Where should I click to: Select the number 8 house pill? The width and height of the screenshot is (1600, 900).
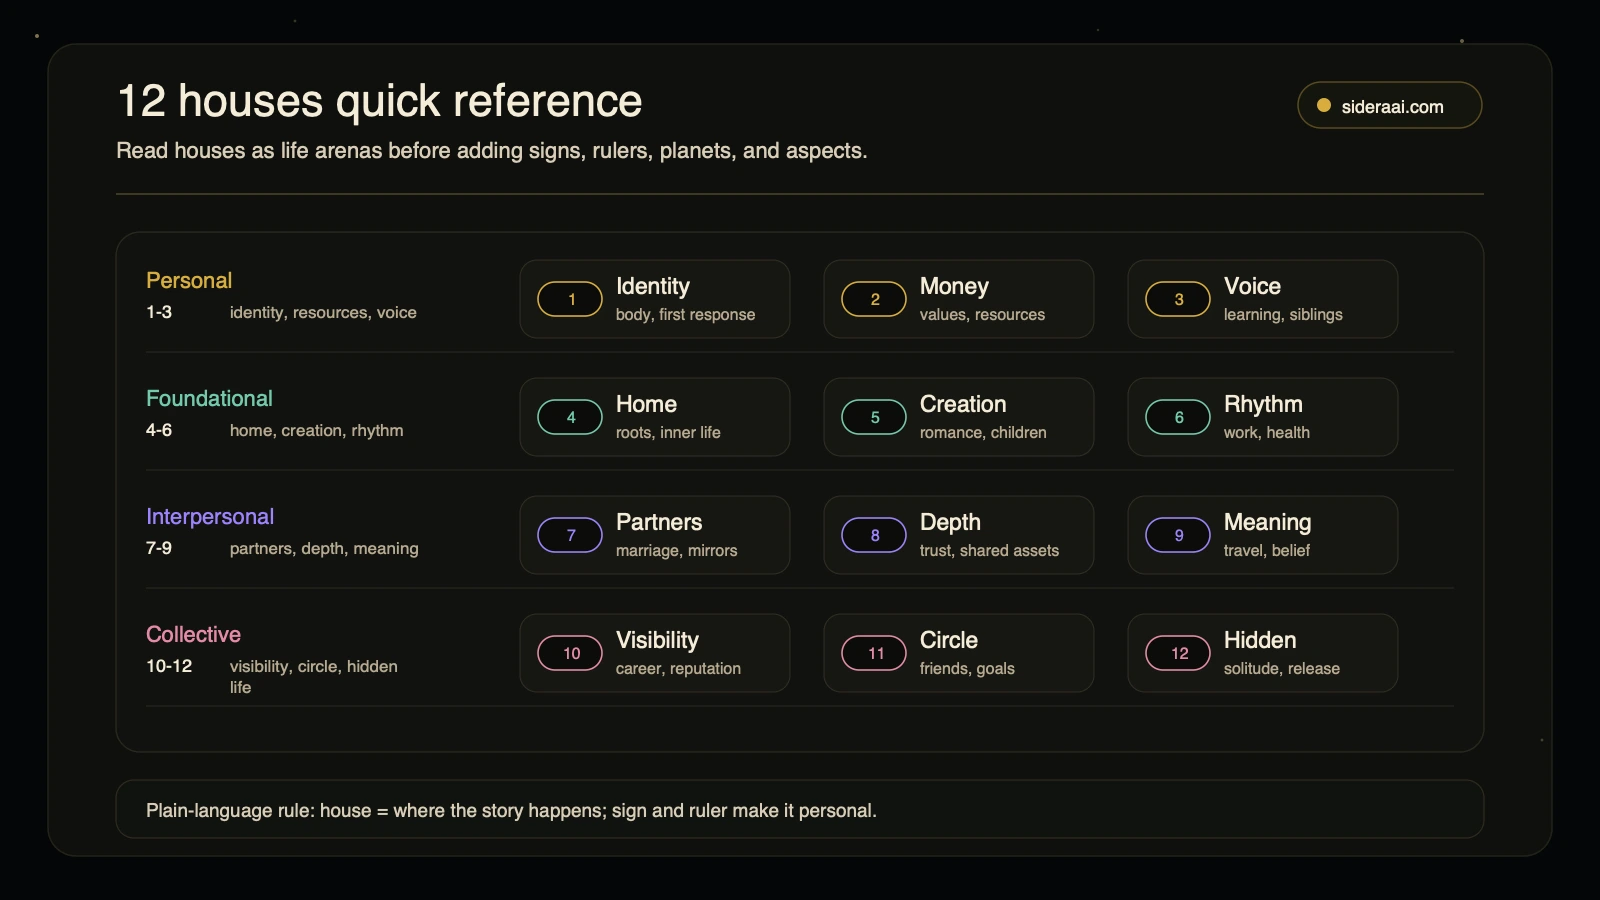874,535
